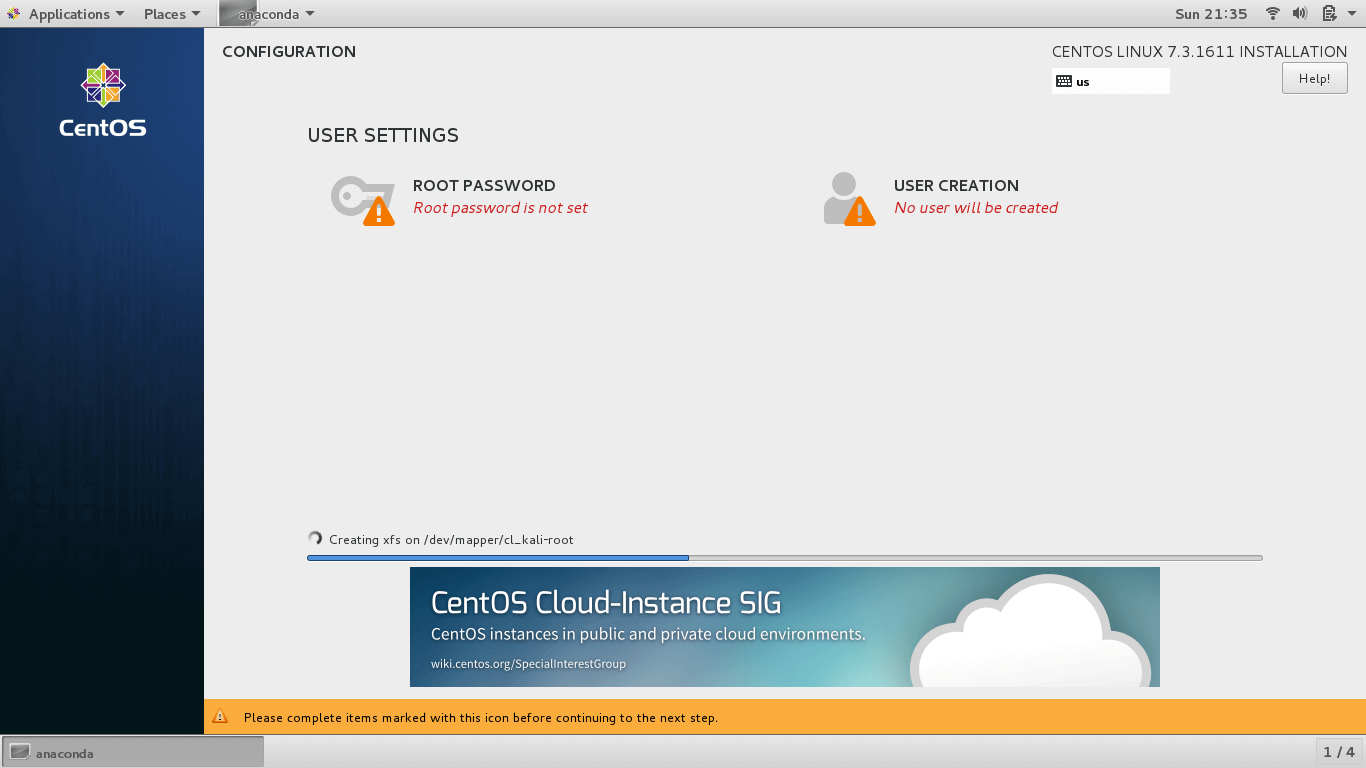Click the 'USER SETTINGS' heading
Viewport: 1366px width, 768px height.
pyautogui.click(x=383, y=136)
